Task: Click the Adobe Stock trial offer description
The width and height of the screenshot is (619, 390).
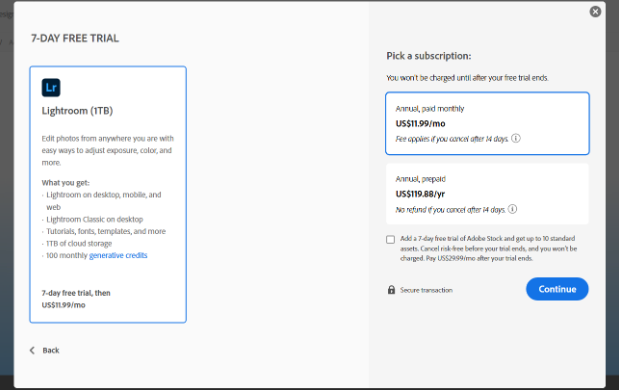Action: point(488,248)
